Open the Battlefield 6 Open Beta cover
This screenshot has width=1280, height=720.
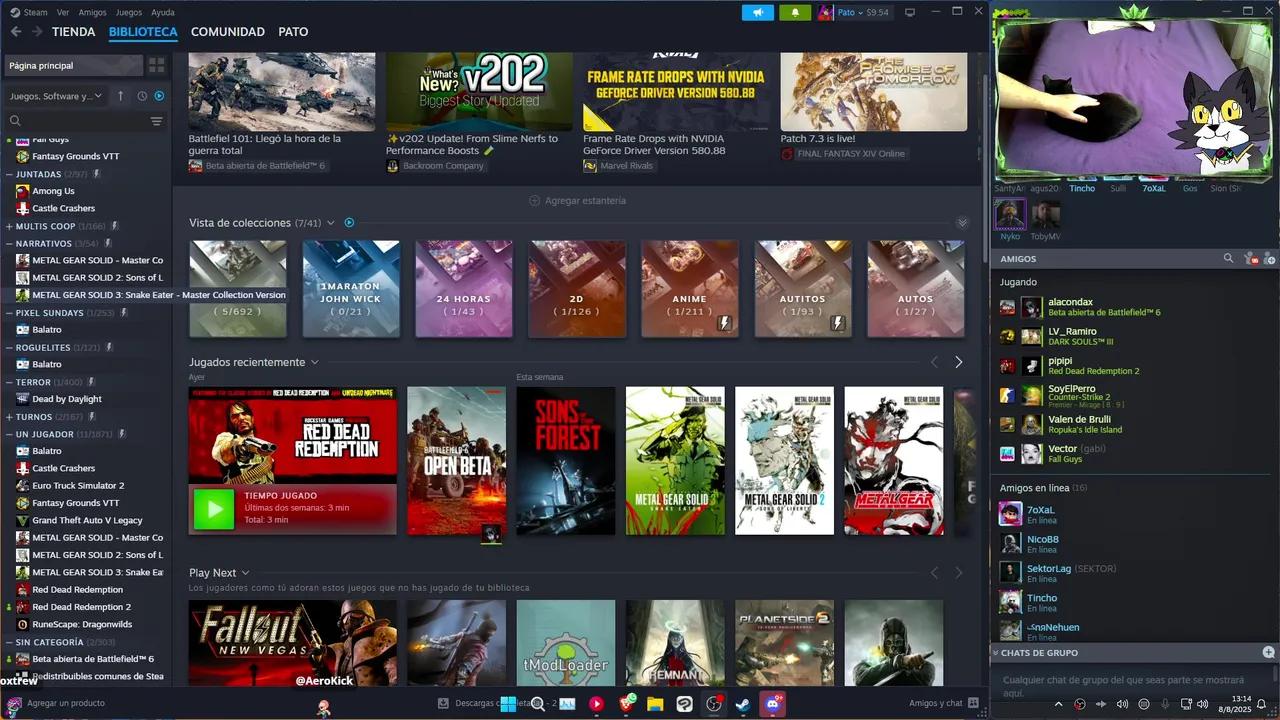(456, 461)
